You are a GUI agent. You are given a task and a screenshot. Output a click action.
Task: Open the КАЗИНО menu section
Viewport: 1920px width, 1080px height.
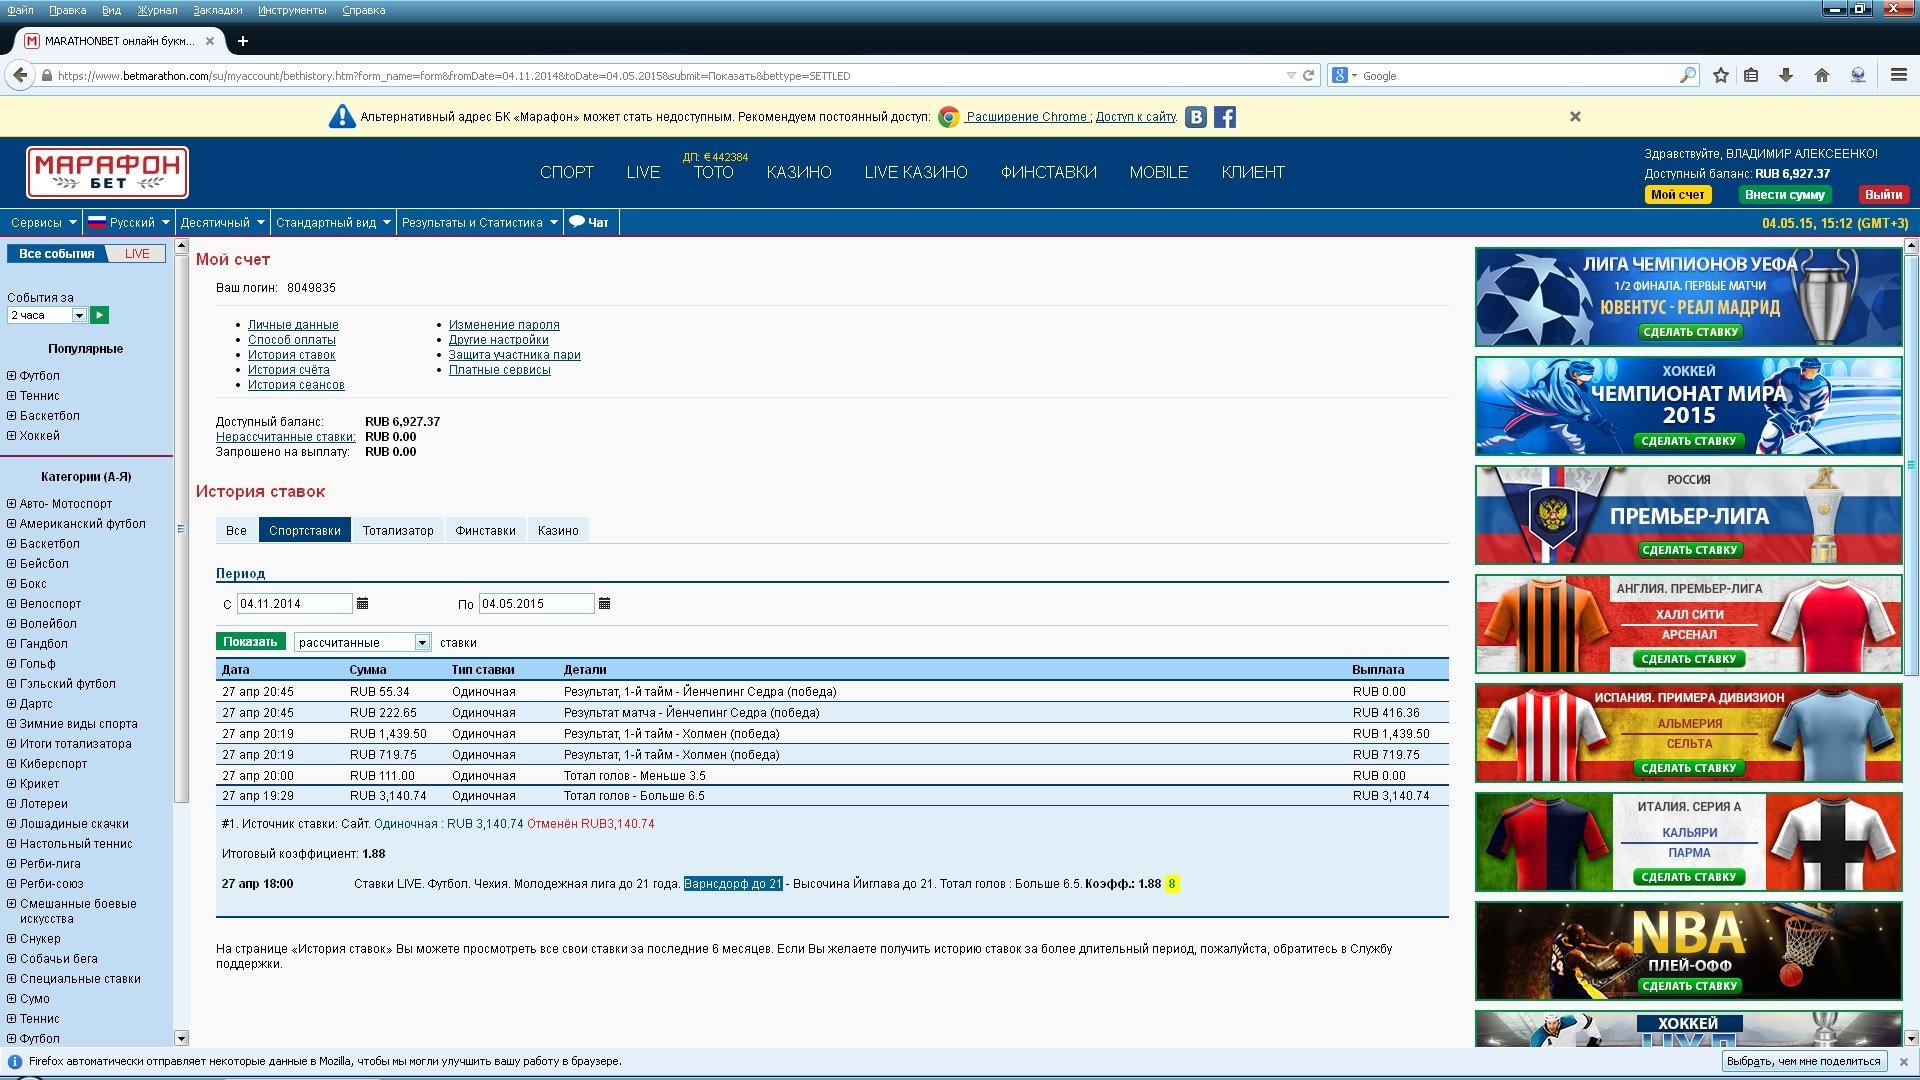[798, 172]
